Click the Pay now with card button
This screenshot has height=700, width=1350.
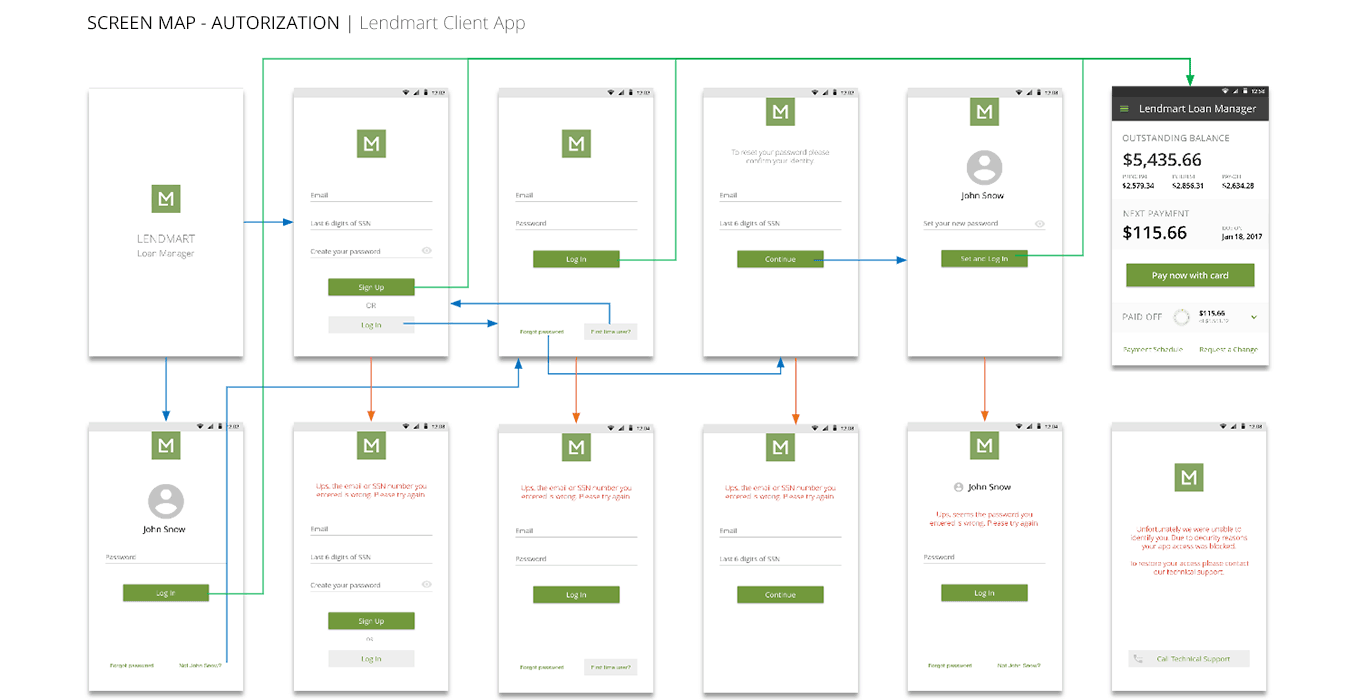coord(1190,275)
